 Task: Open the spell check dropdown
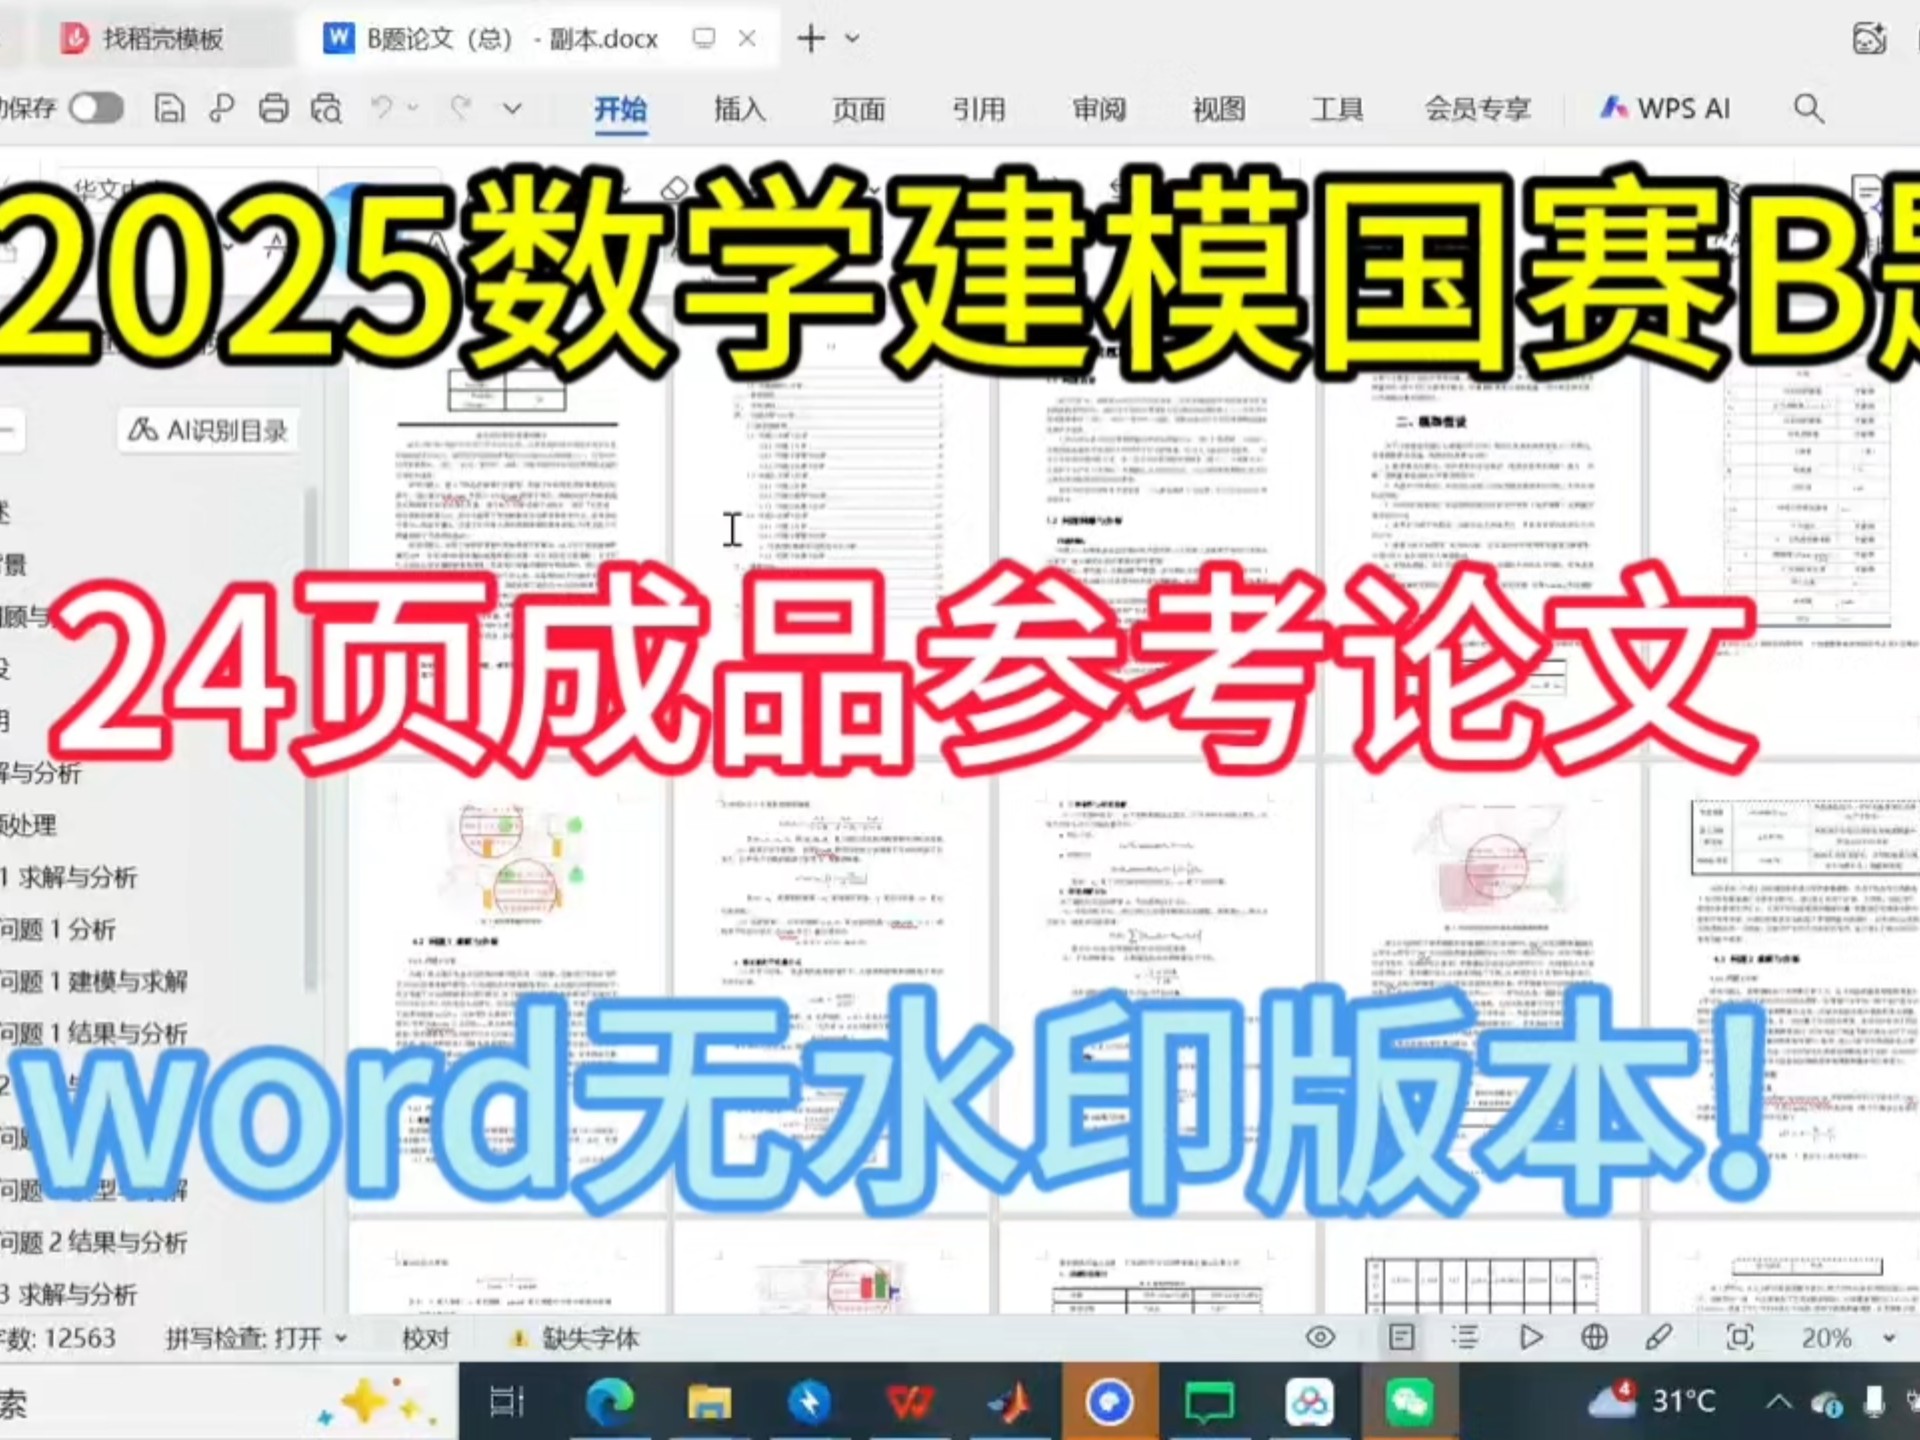pyautogui.click(x=341, y=1338)
